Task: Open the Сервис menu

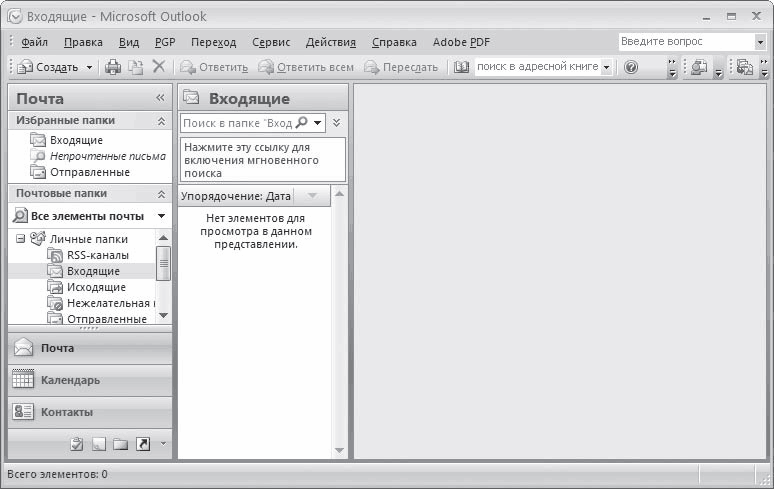Action: point(271,42)
